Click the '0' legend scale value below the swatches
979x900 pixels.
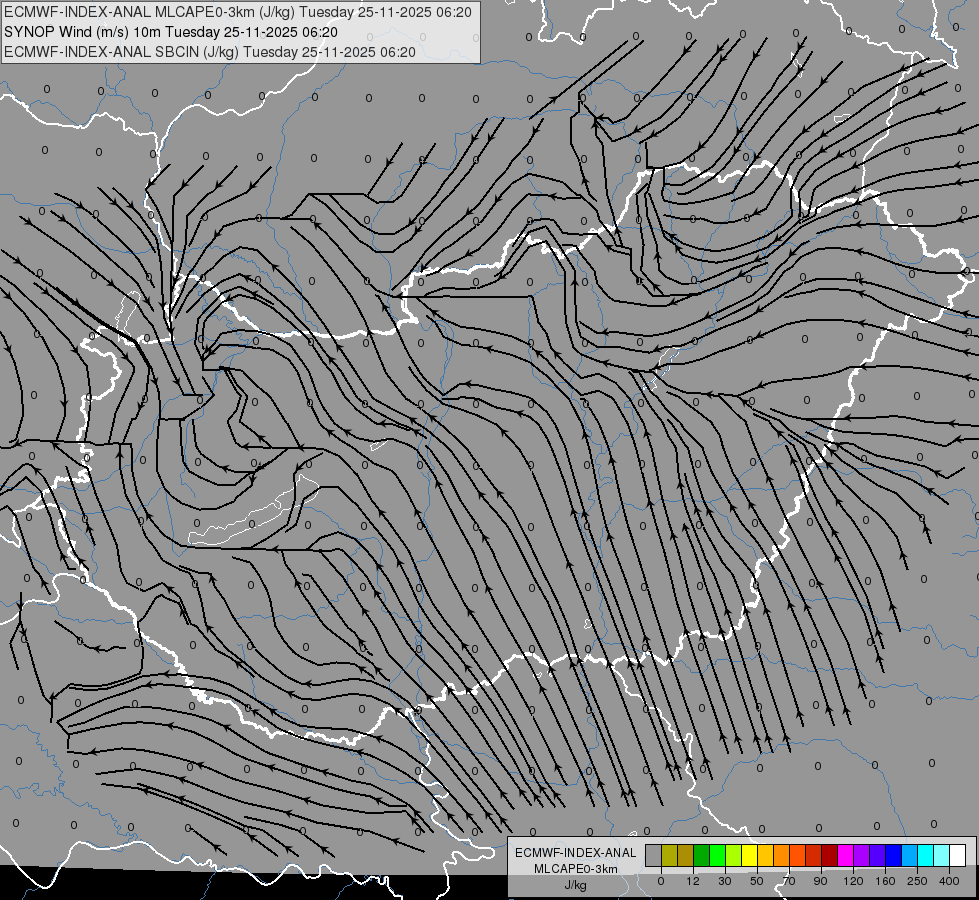point(661,881)
